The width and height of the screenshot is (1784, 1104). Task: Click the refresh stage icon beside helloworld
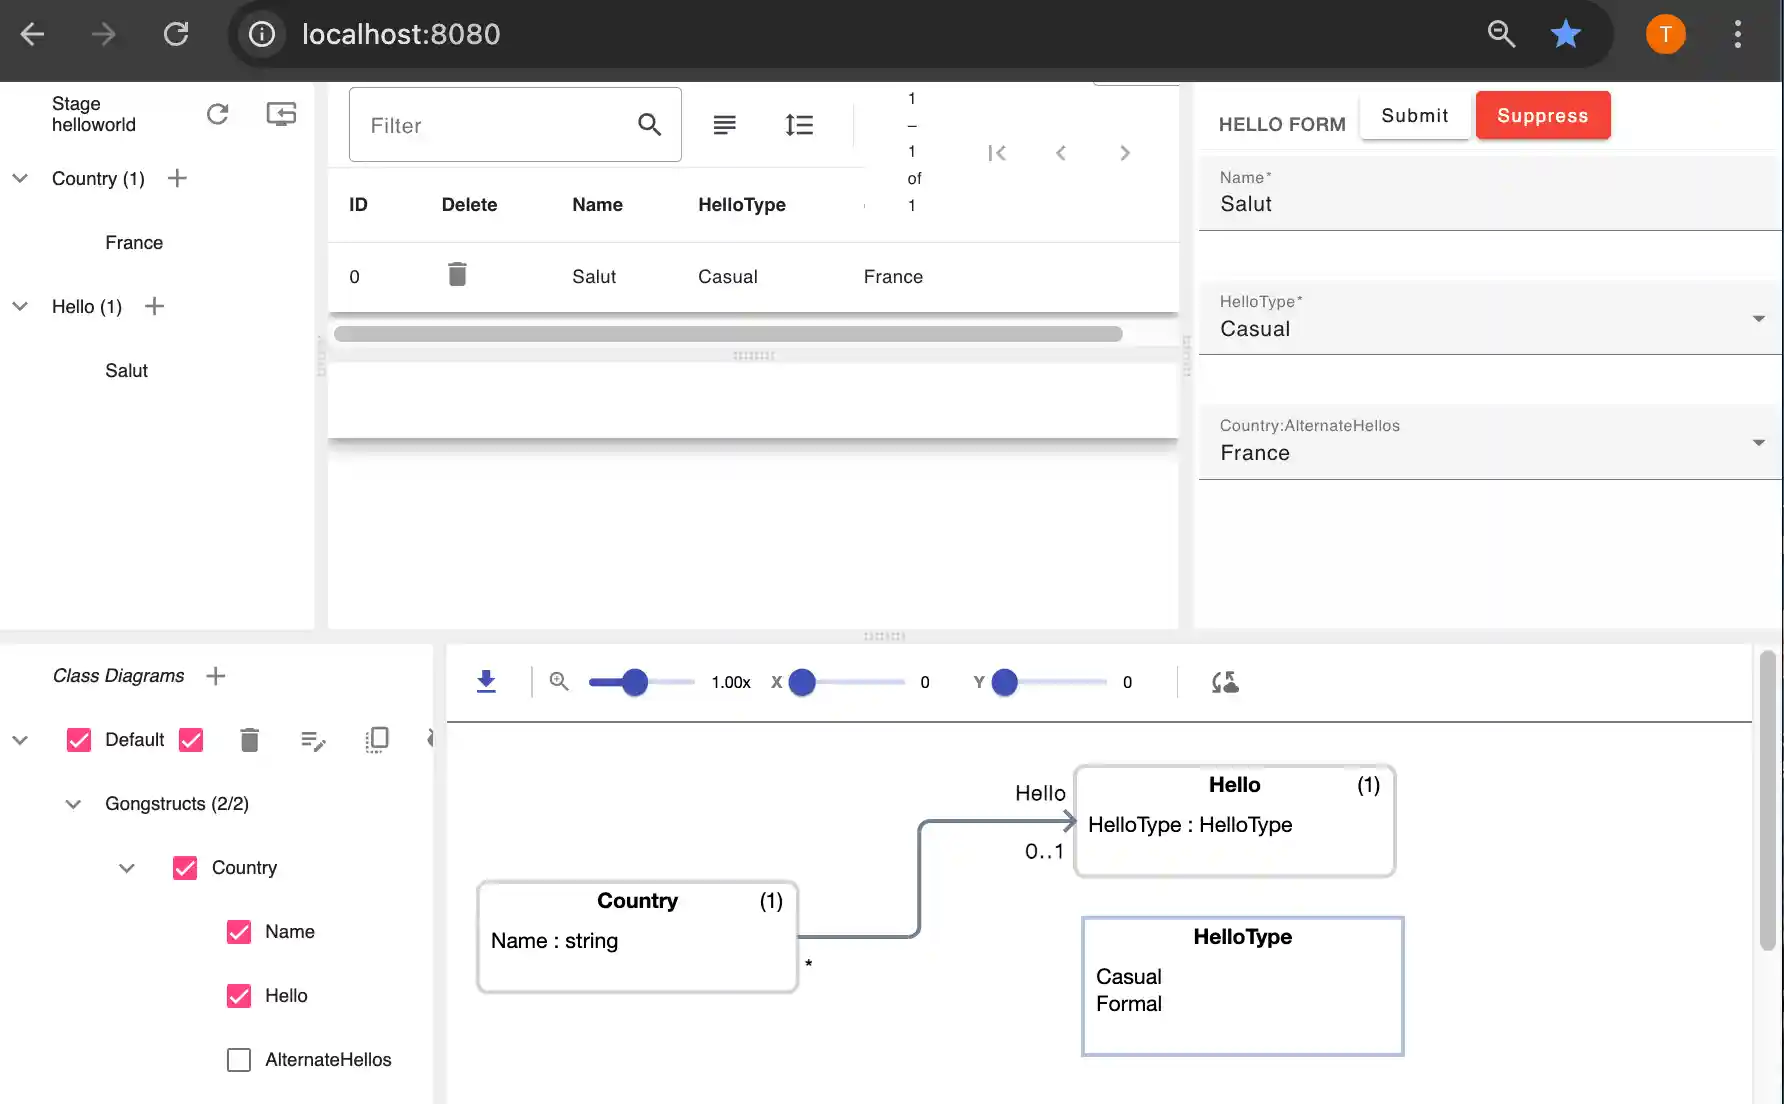pyautogui.click(x=217, y=114)
